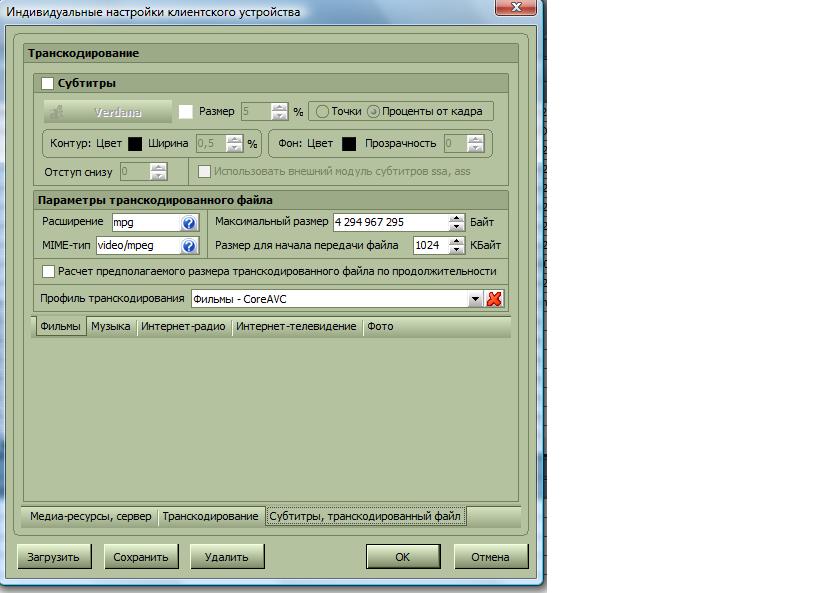Select Субтитры, транскодированный файл tab
The height and width of the screenshot is (593, 840).
click(365, 516)
